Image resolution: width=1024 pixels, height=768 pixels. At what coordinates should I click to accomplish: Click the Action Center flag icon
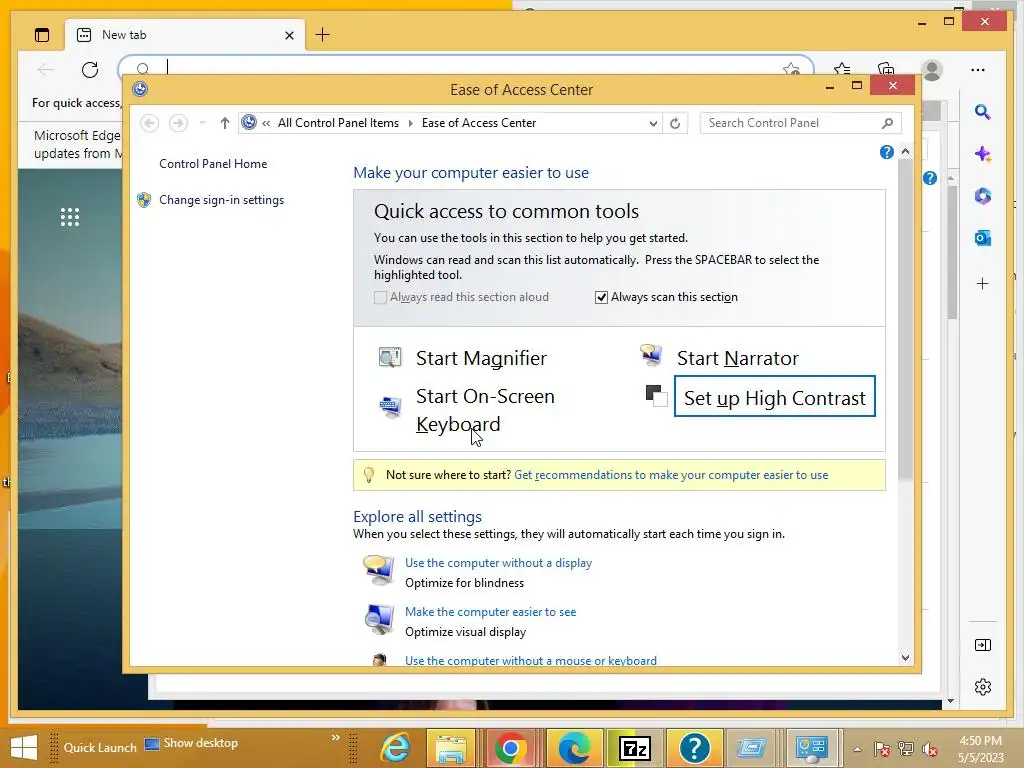882,749
